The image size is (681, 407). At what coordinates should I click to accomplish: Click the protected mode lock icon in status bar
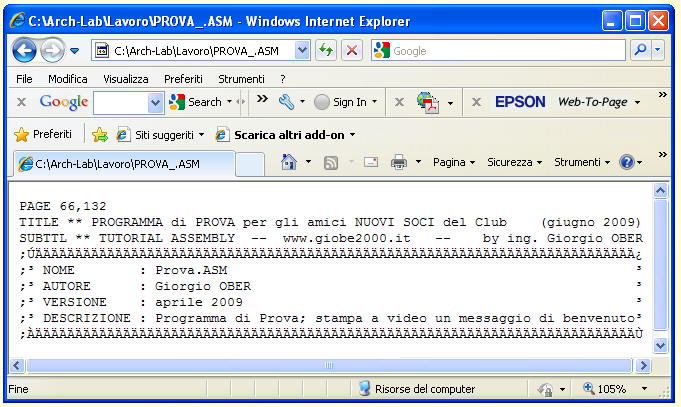pyautogui.click(x=545, y=389)
